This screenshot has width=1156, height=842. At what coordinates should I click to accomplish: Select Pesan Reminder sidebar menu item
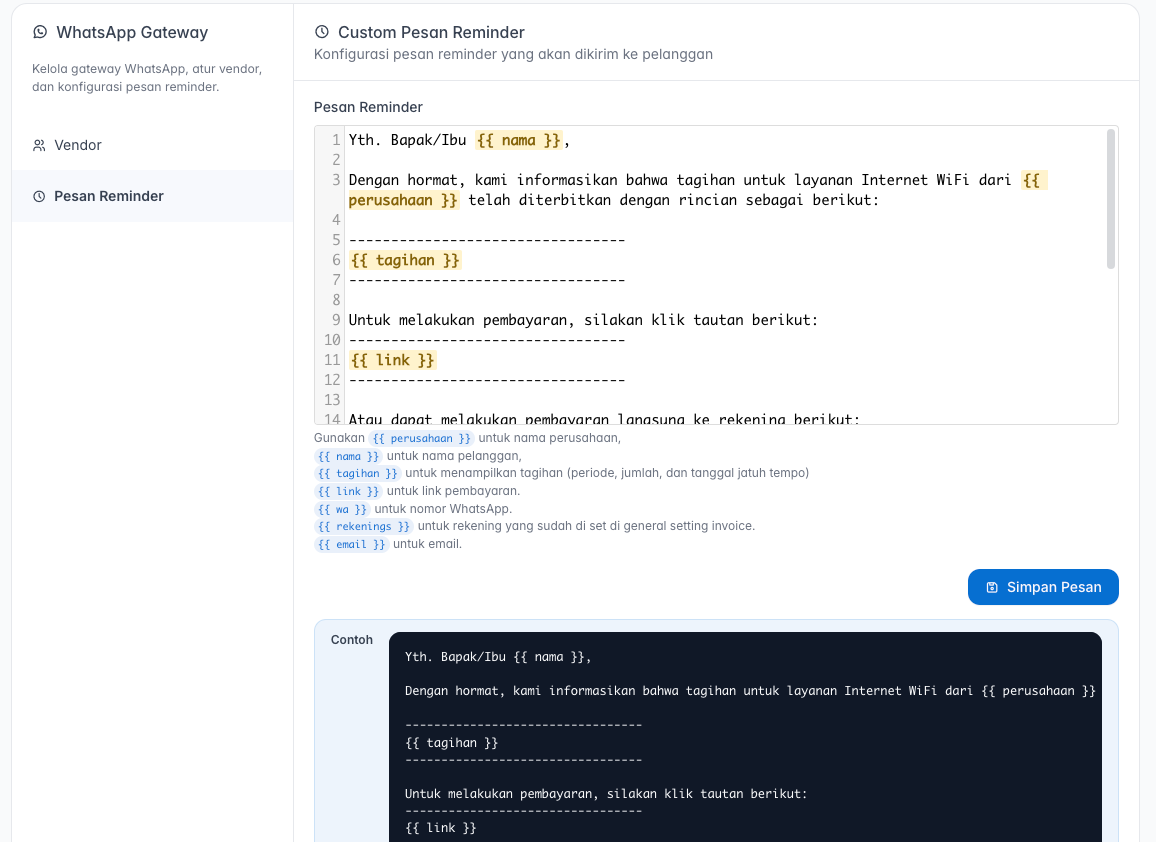point(108,197)
